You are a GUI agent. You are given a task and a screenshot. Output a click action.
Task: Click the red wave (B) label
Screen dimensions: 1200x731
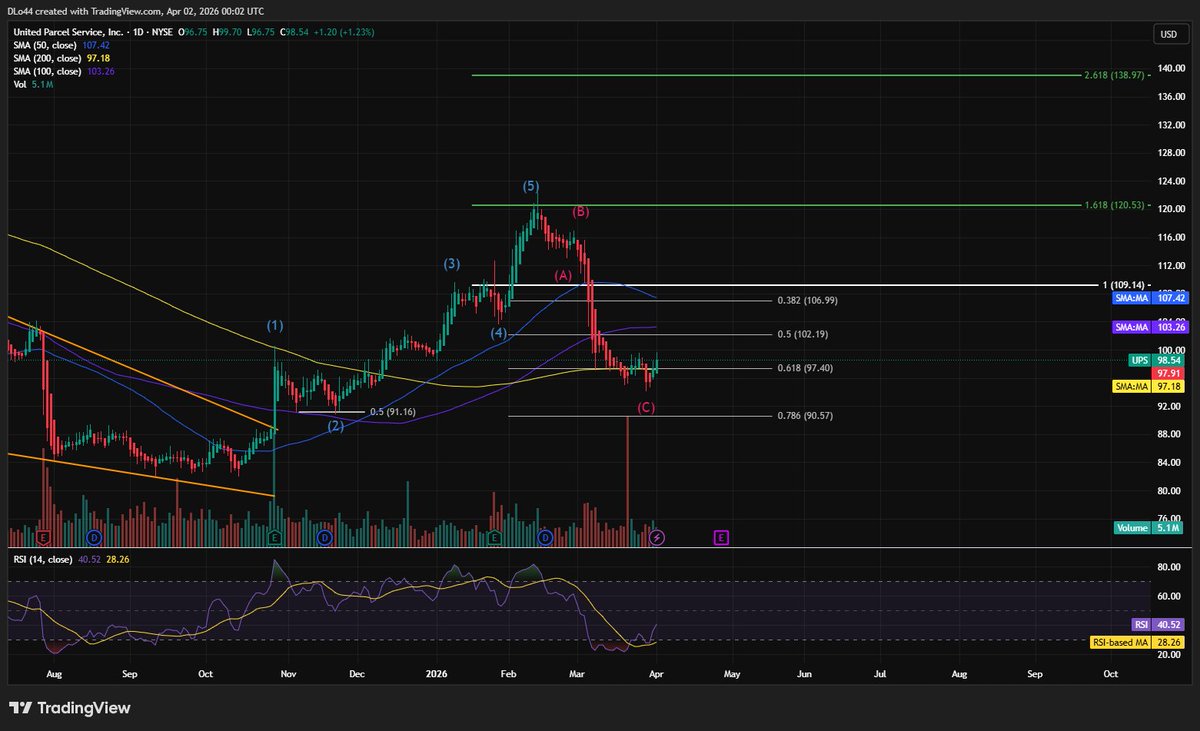click(580, 212)
